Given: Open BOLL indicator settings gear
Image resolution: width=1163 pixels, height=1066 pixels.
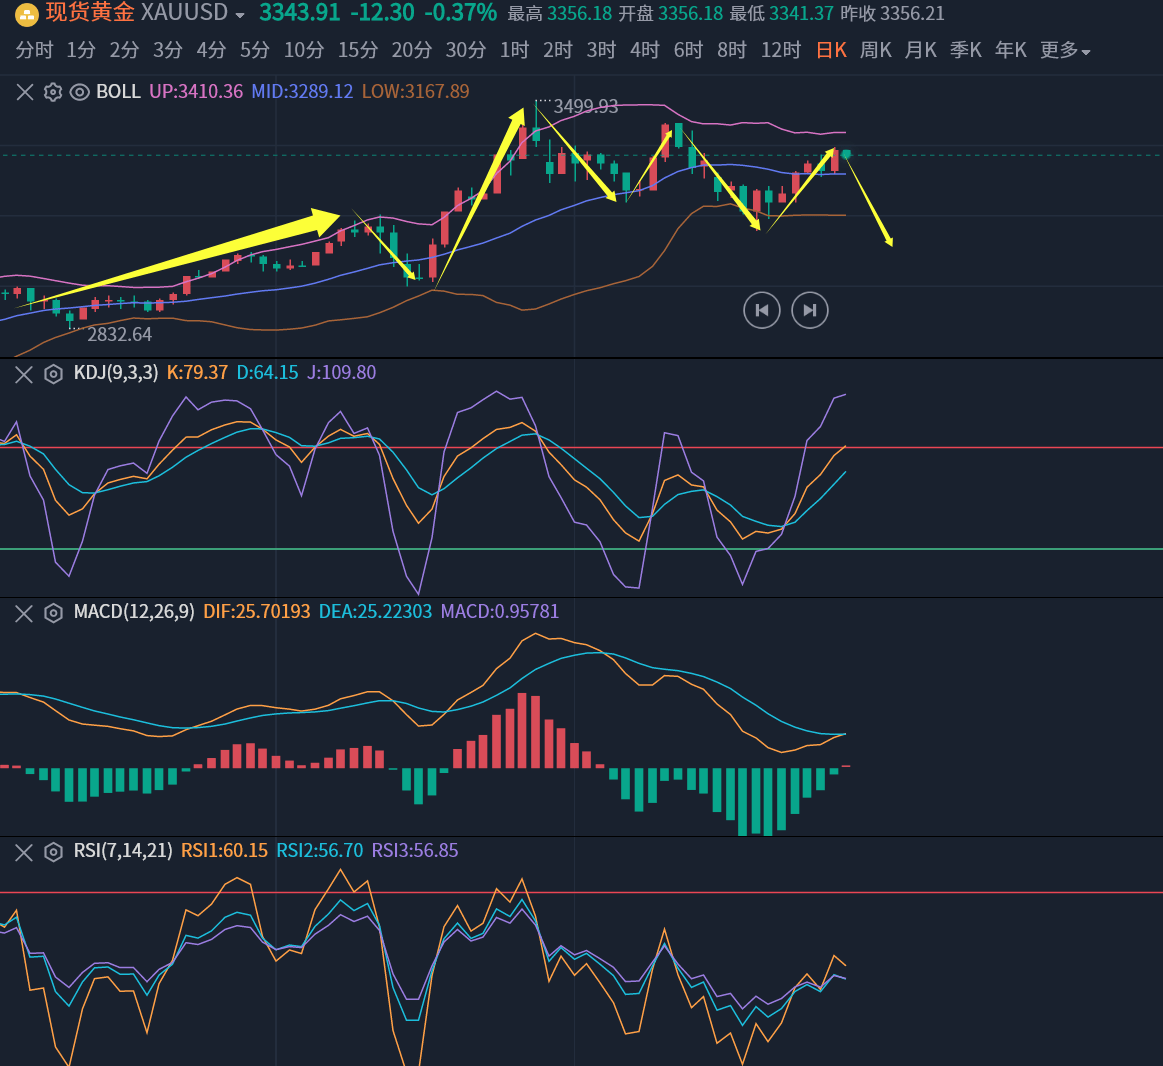Looking at the screenshot, I should click(x=53, y=92).
